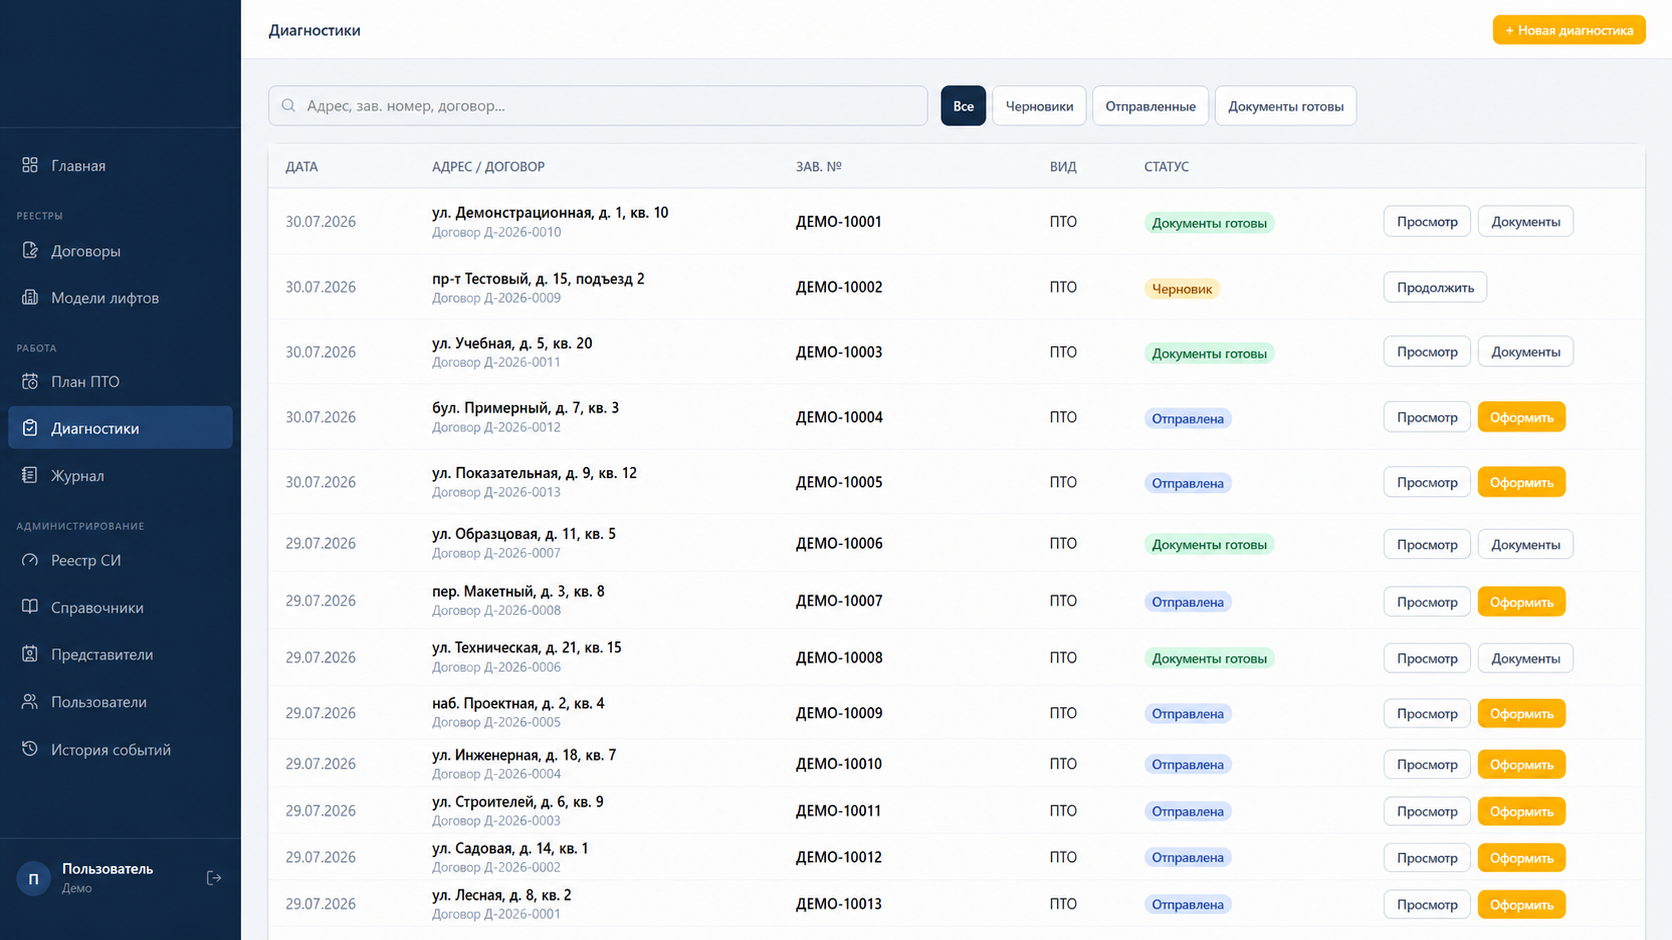Open Документы for ДЕМО-10001 row
The image size is (1672, 940).
click(x=1525, y=221)
